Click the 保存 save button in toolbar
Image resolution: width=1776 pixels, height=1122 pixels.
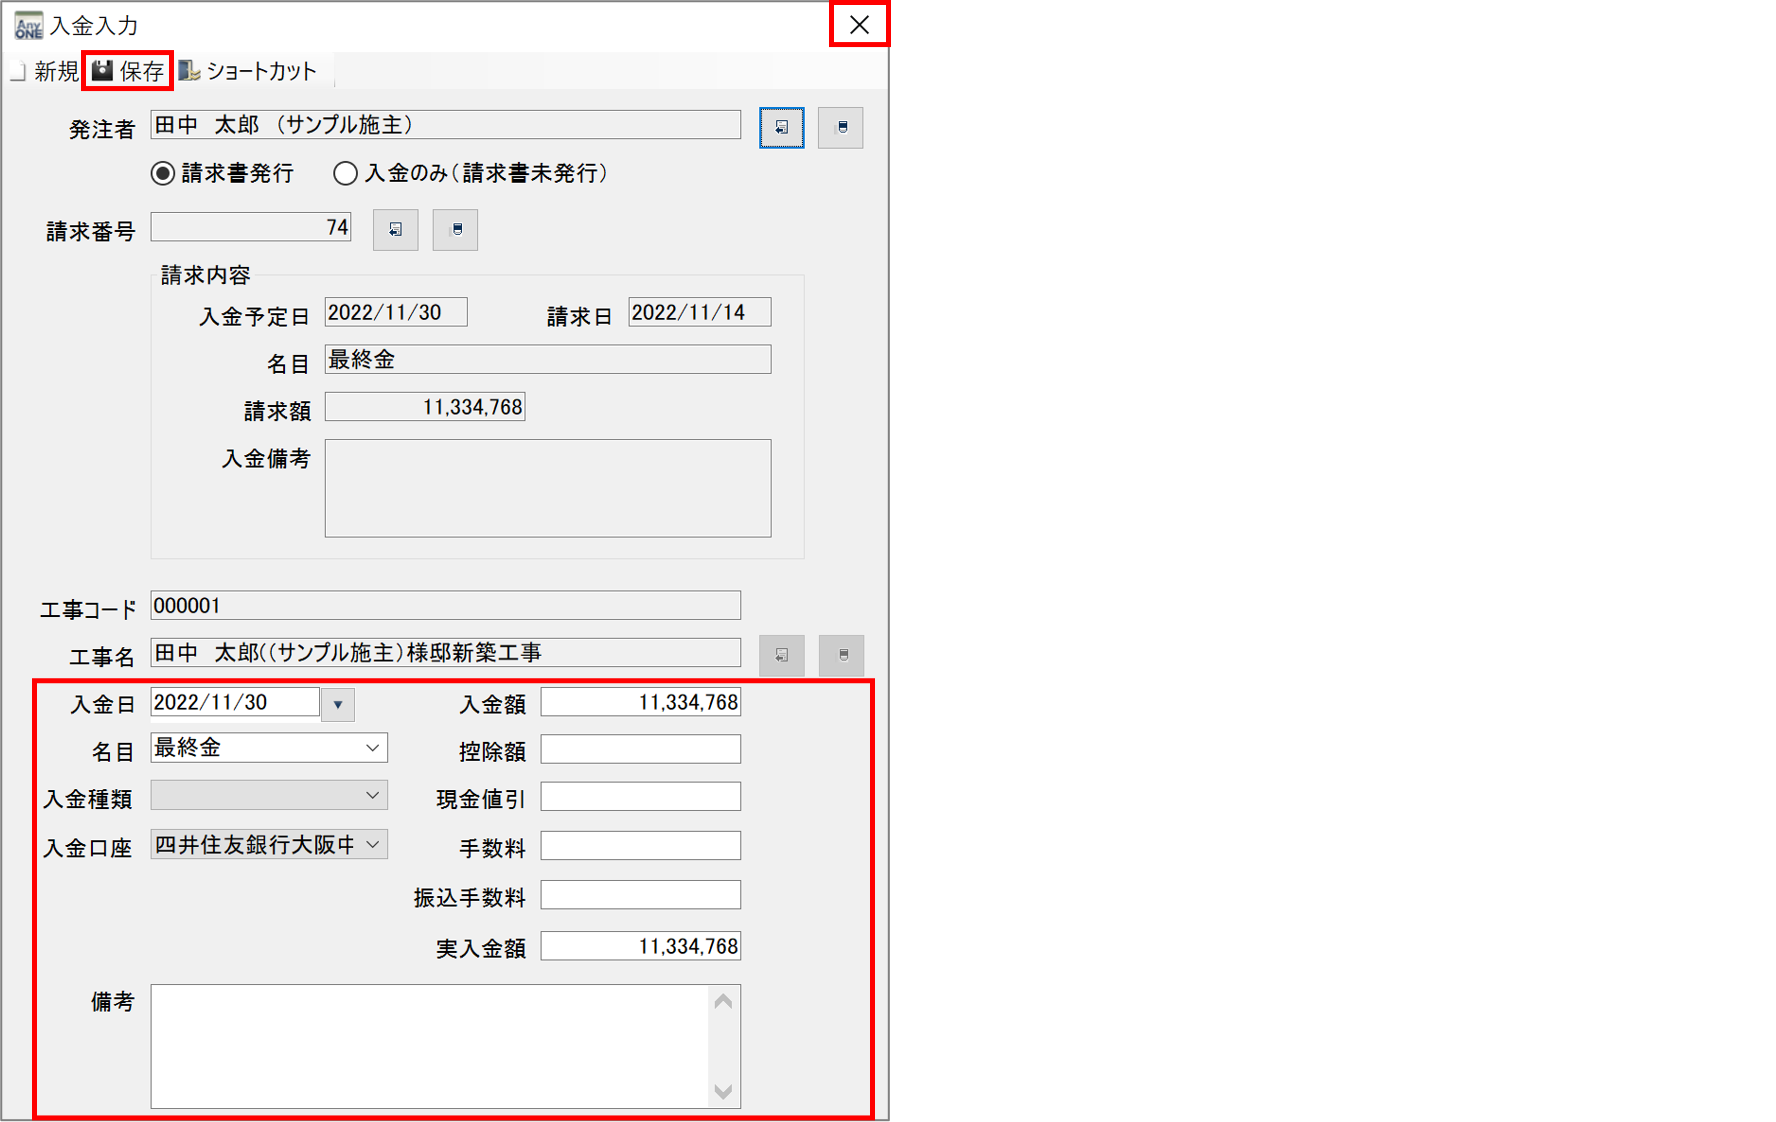point(128,71)
